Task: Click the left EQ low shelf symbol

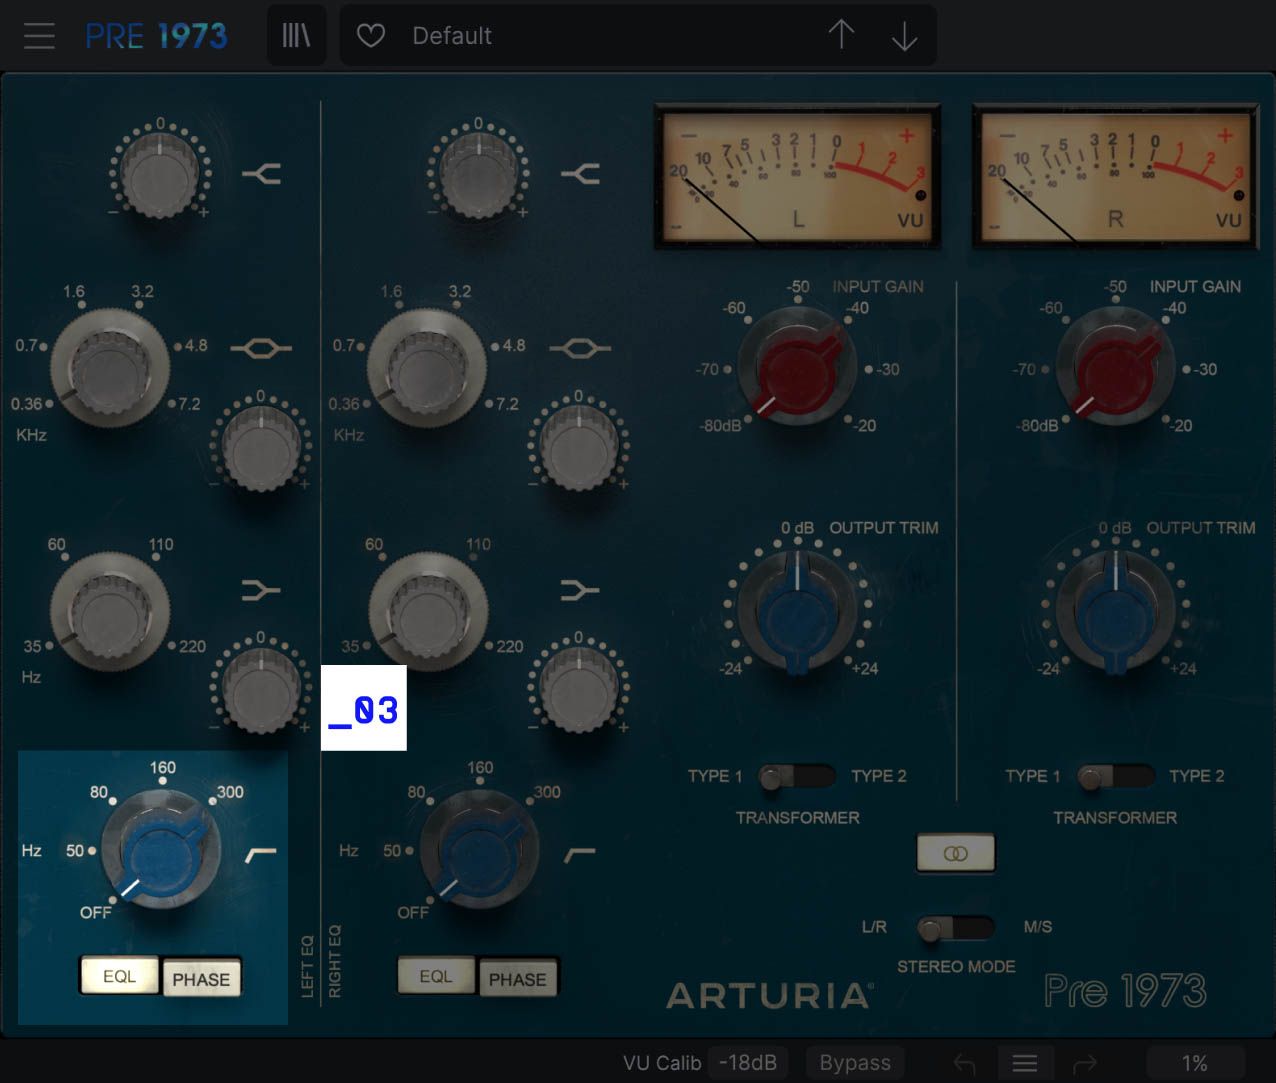Action: 261,591
